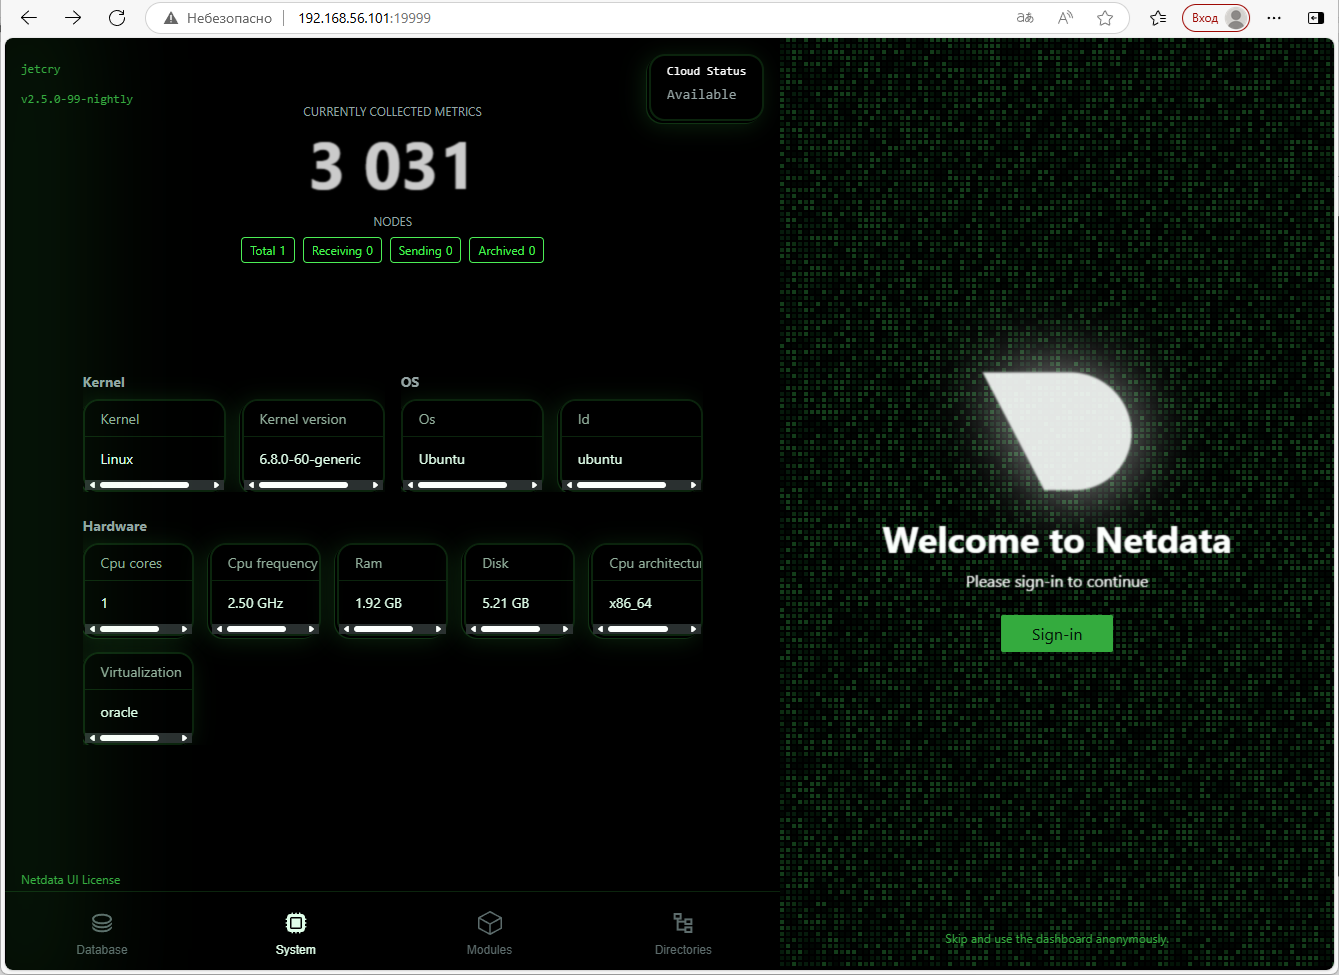Open browser settings ellipsis menu
The image size is (1339, 975).
[1274, 18]
